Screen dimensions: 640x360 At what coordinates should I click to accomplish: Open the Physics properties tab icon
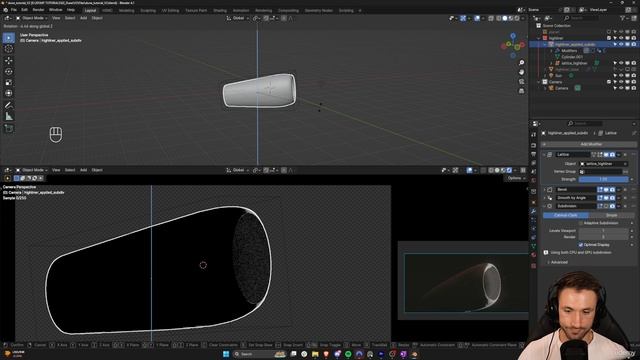pyautogui.click(x=533, y=229)
